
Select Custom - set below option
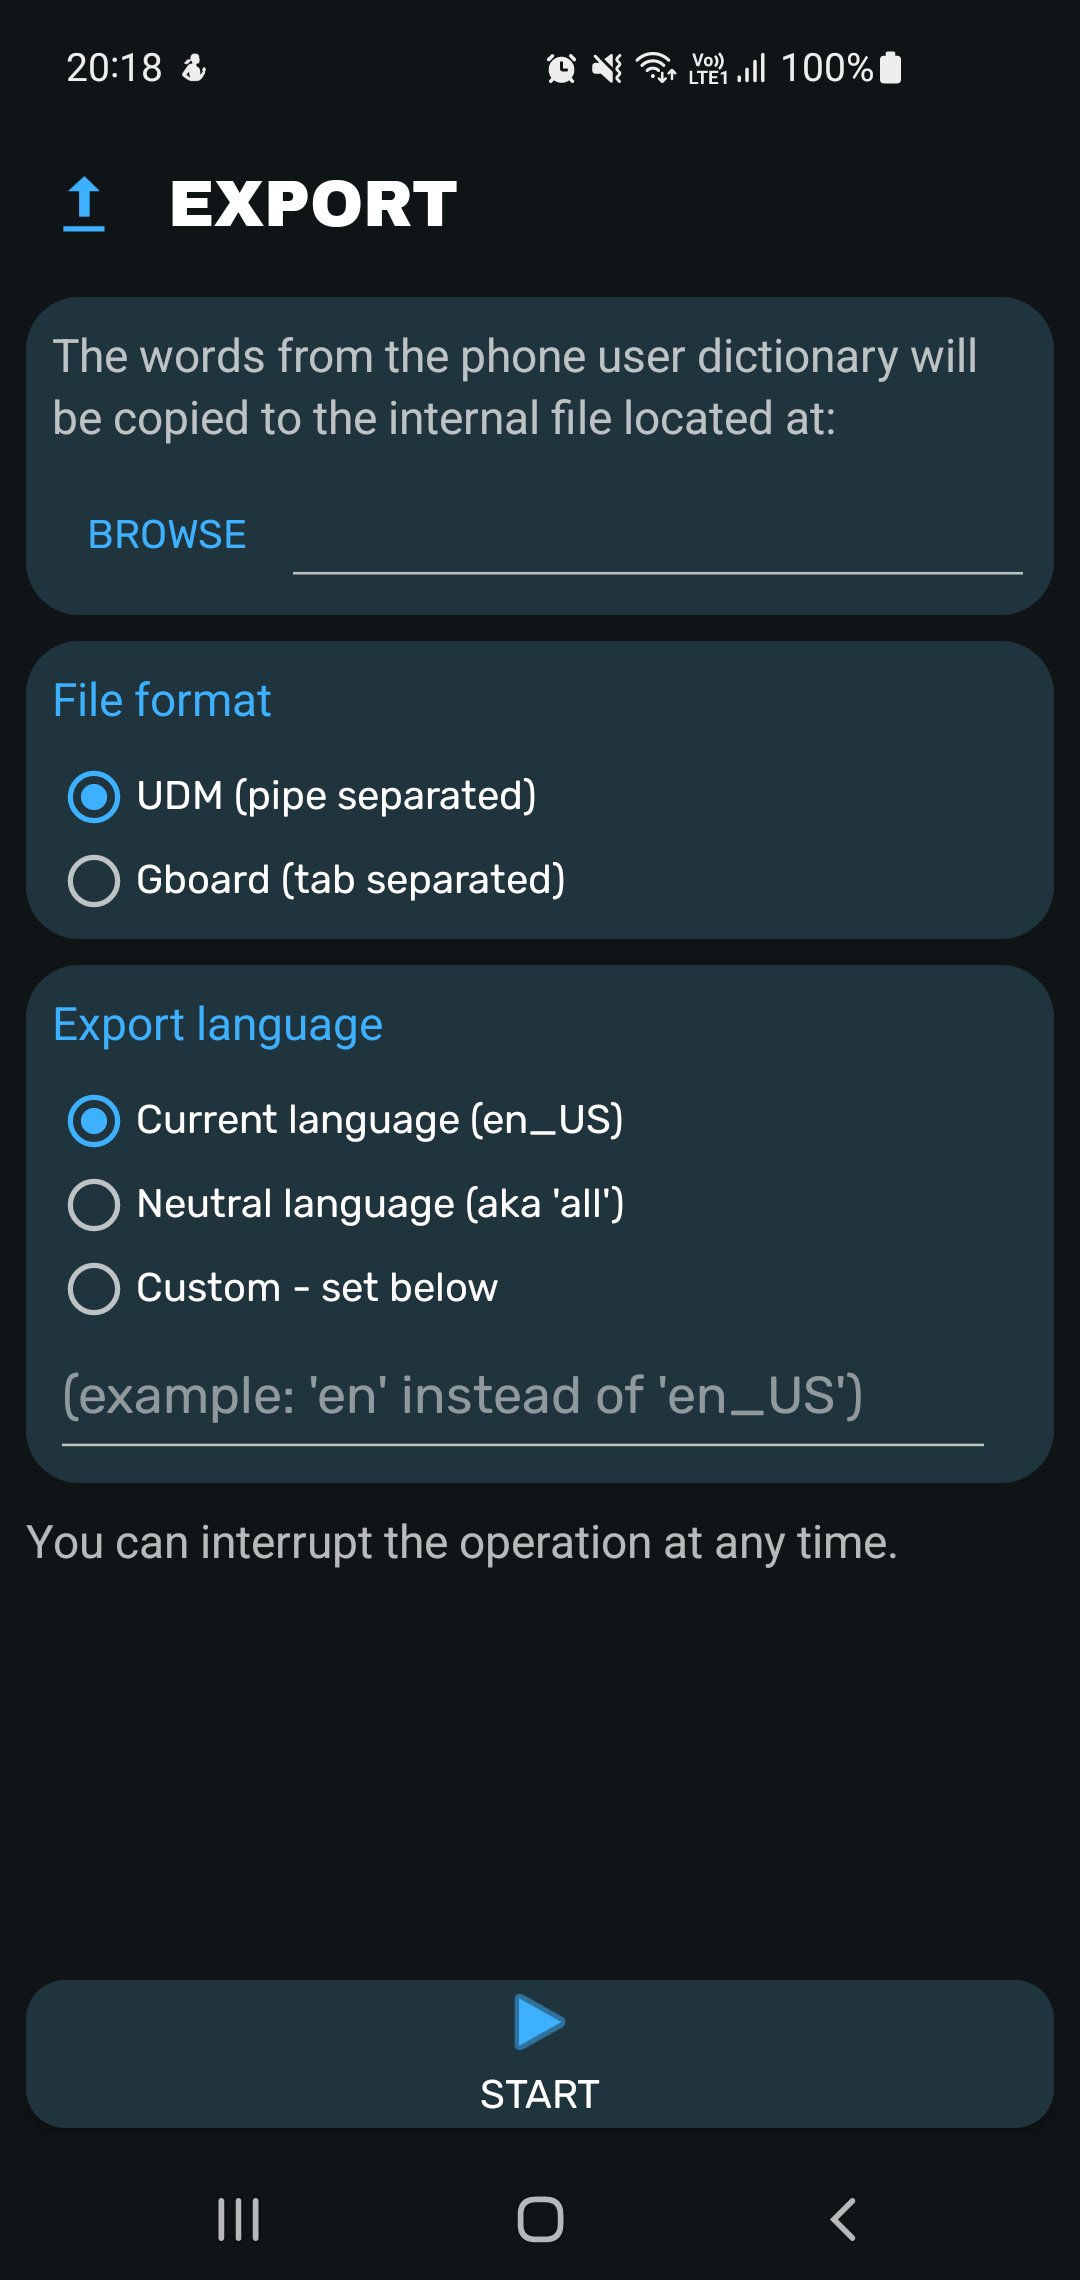tap(94, 1289)
